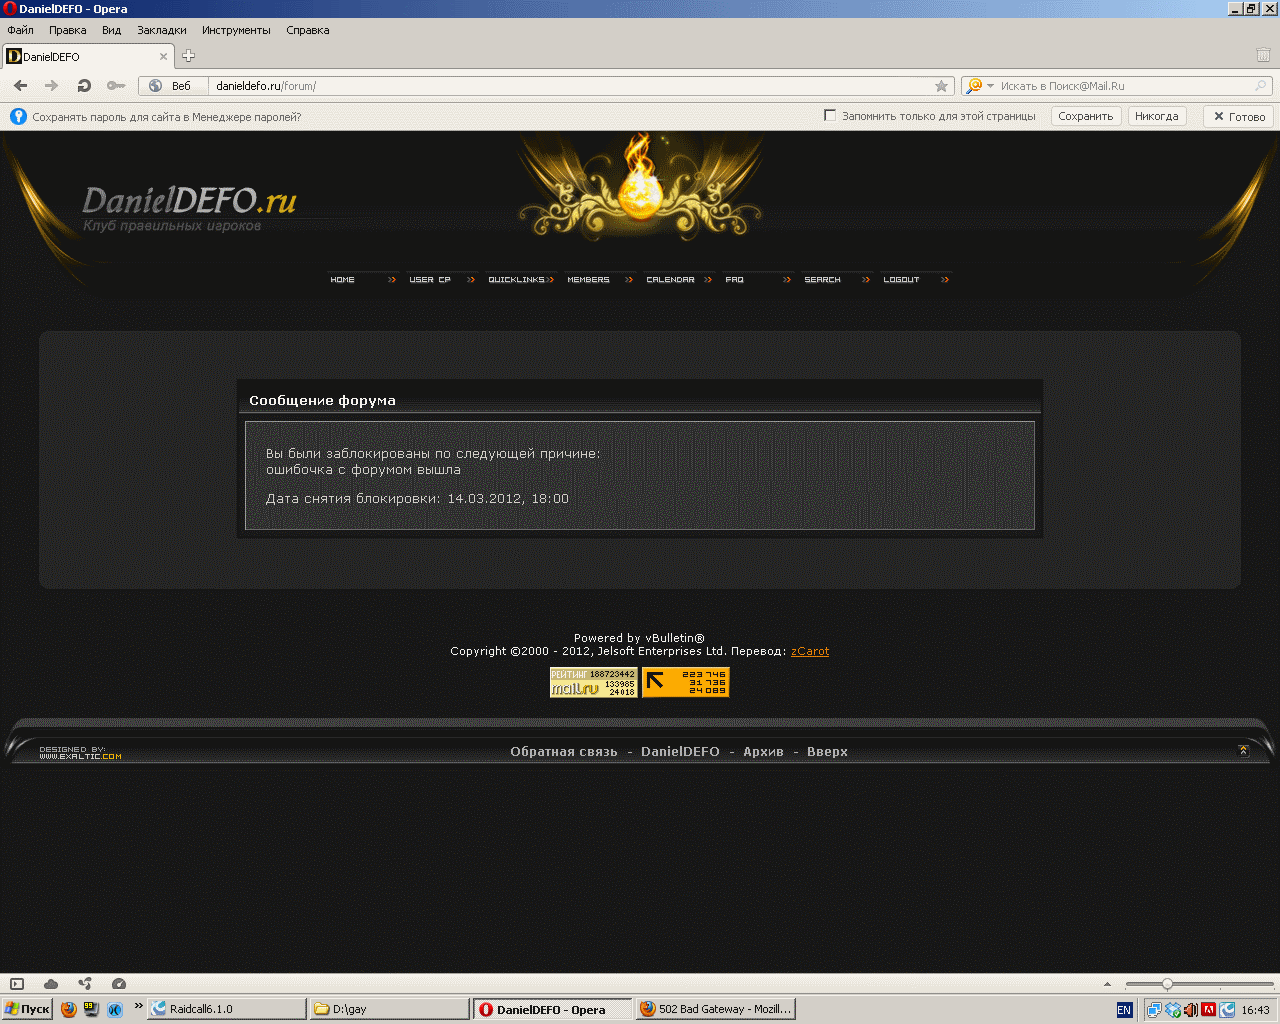The height and width of the screenshot is (1024, 1280).
Task: Open CALENDAR in forum navigation
Action: 679,279
